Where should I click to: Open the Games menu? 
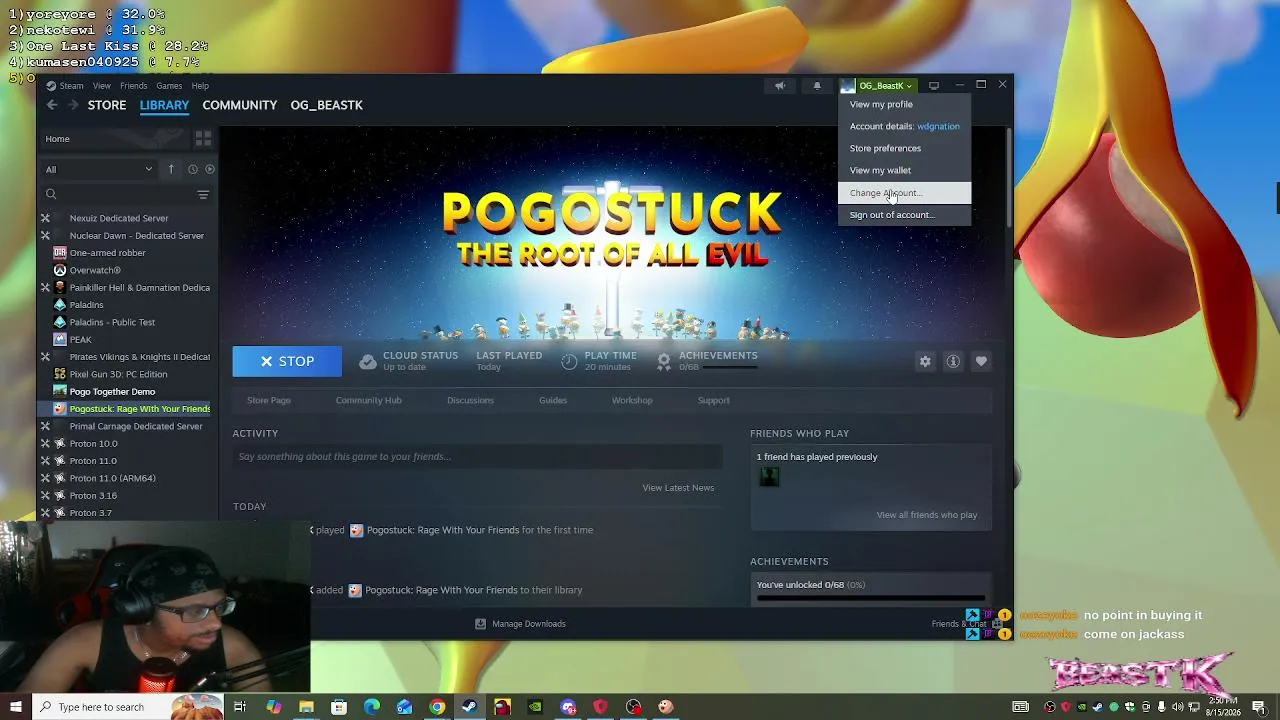[169, 86]
